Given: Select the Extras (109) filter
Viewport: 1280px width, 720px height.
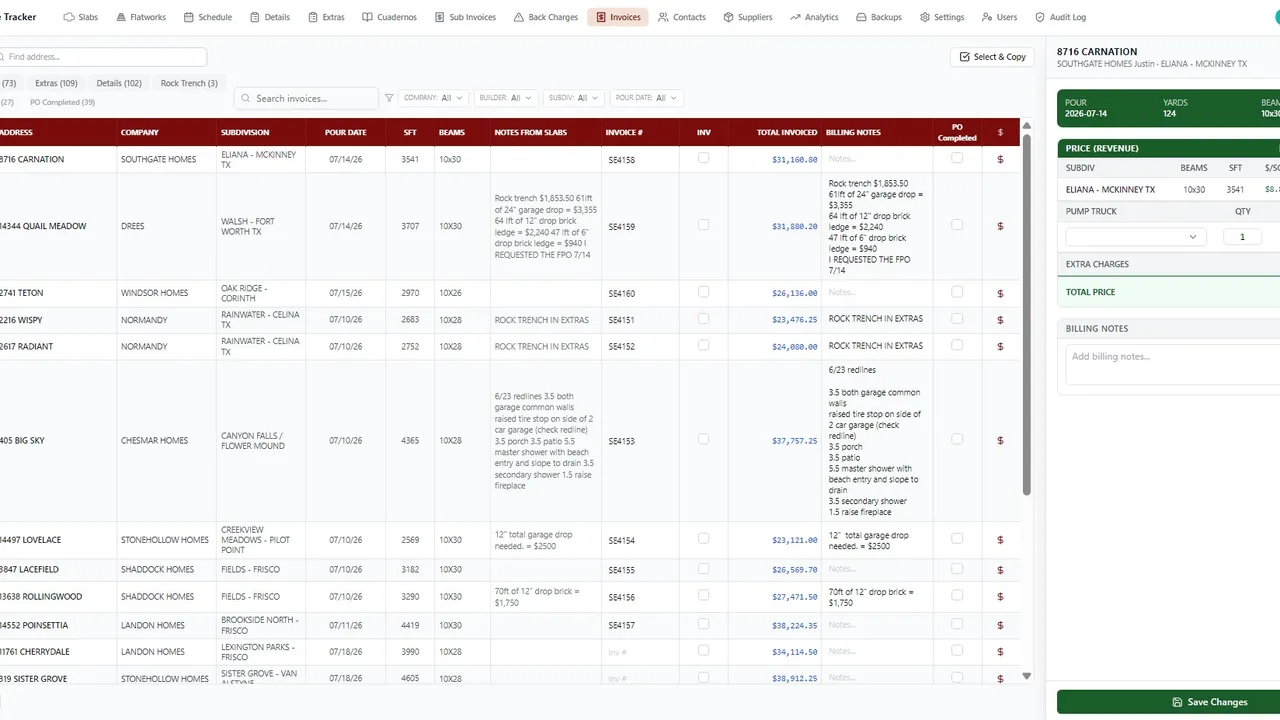Looking at the screenshot, I should pyautogui.click(x=56, y=83).
